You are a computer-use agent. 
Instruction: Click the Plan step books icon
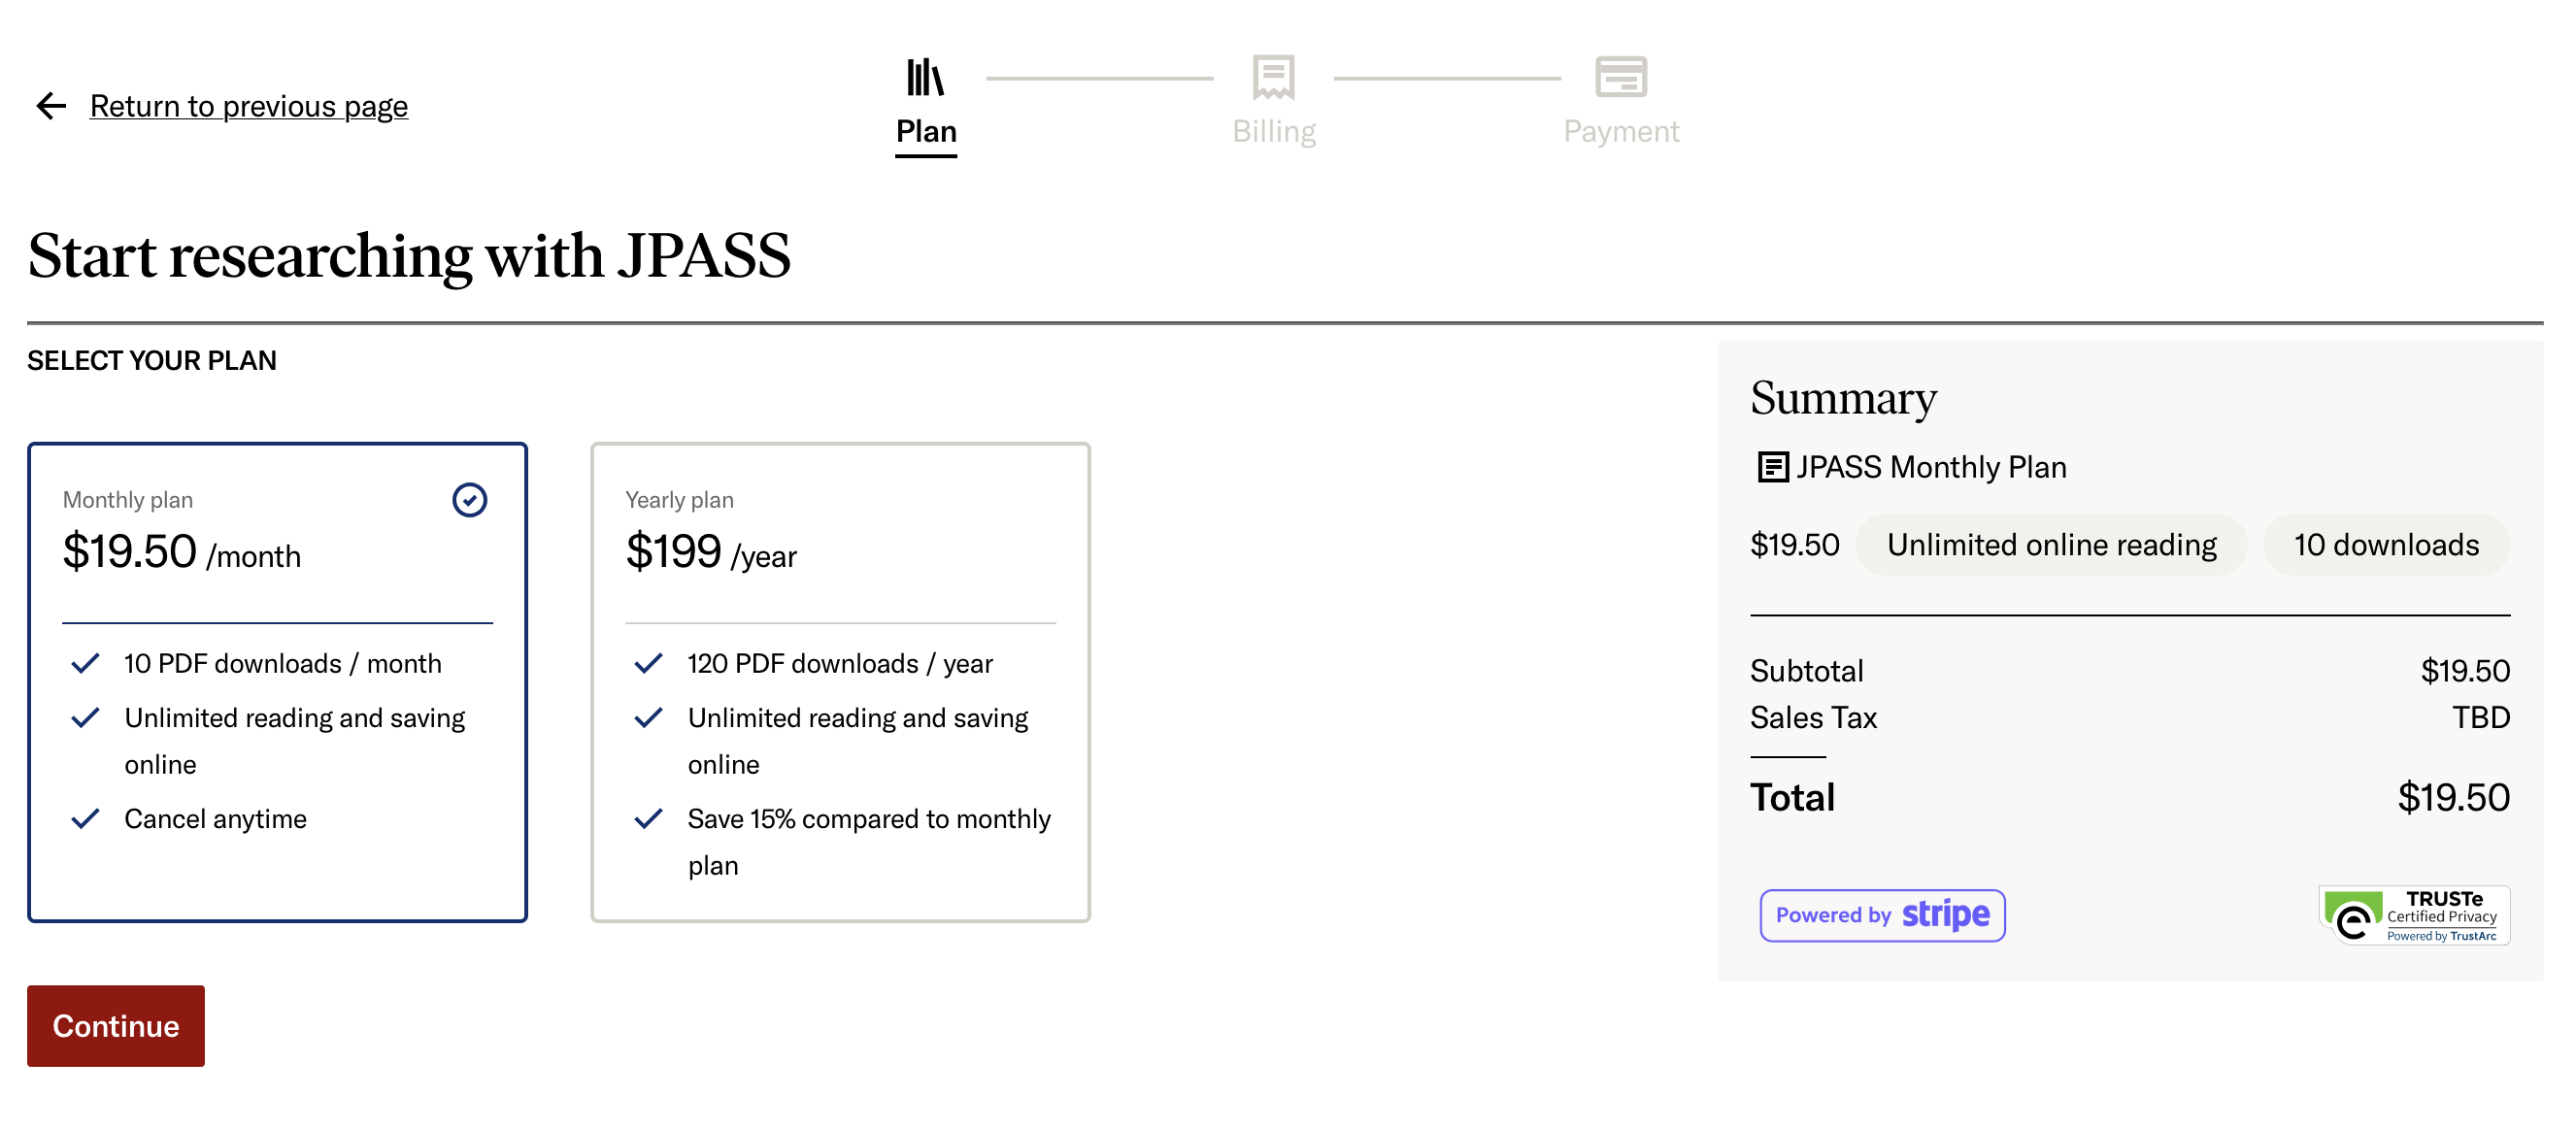924,75
